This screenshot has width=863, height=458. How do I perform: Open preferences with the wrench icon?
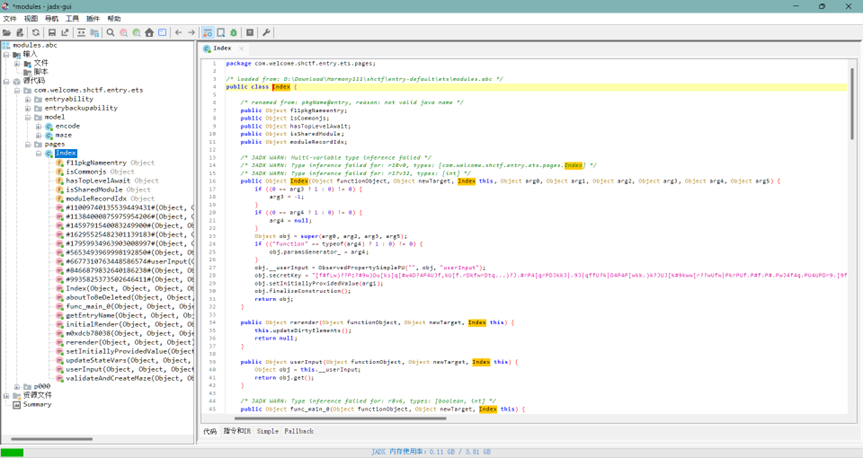[x=266, y=32]
